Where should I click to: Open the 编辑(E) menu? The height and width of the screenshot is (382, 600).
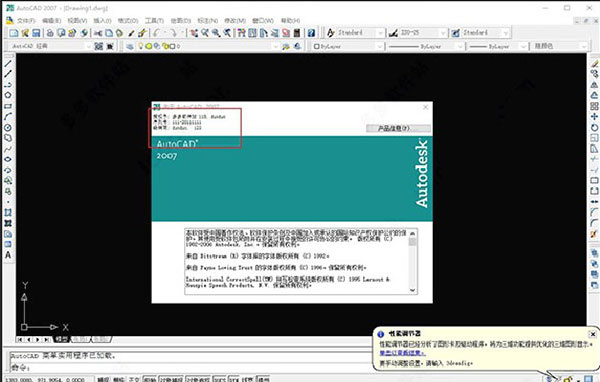(51, 20)
